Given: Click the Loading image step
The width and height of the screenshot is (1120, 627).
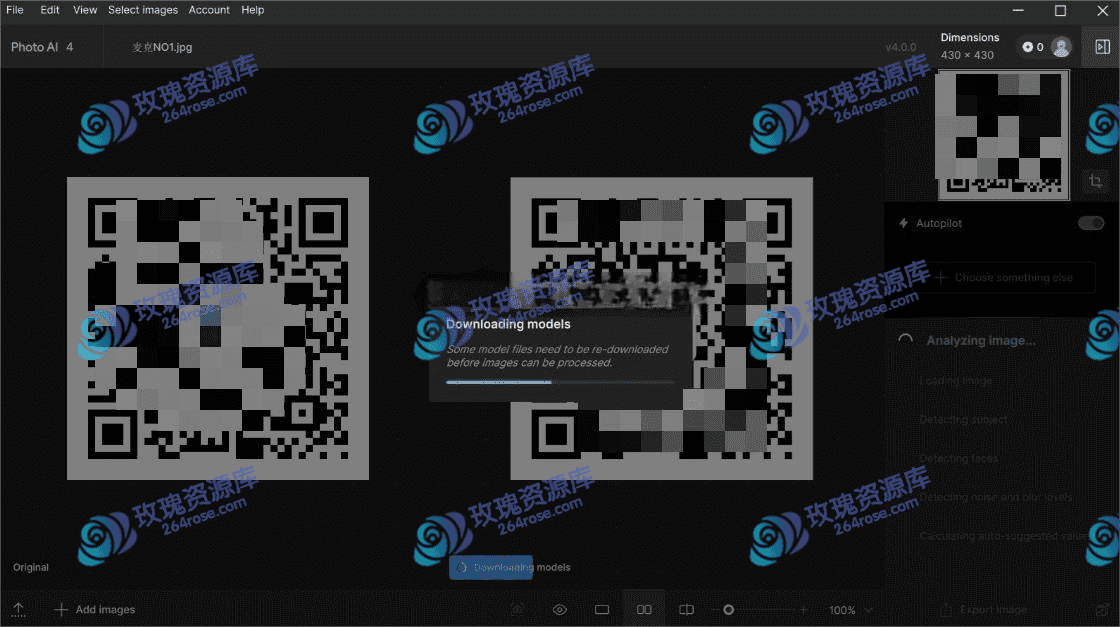Looking at the screenshot, I should coord(956,381).
